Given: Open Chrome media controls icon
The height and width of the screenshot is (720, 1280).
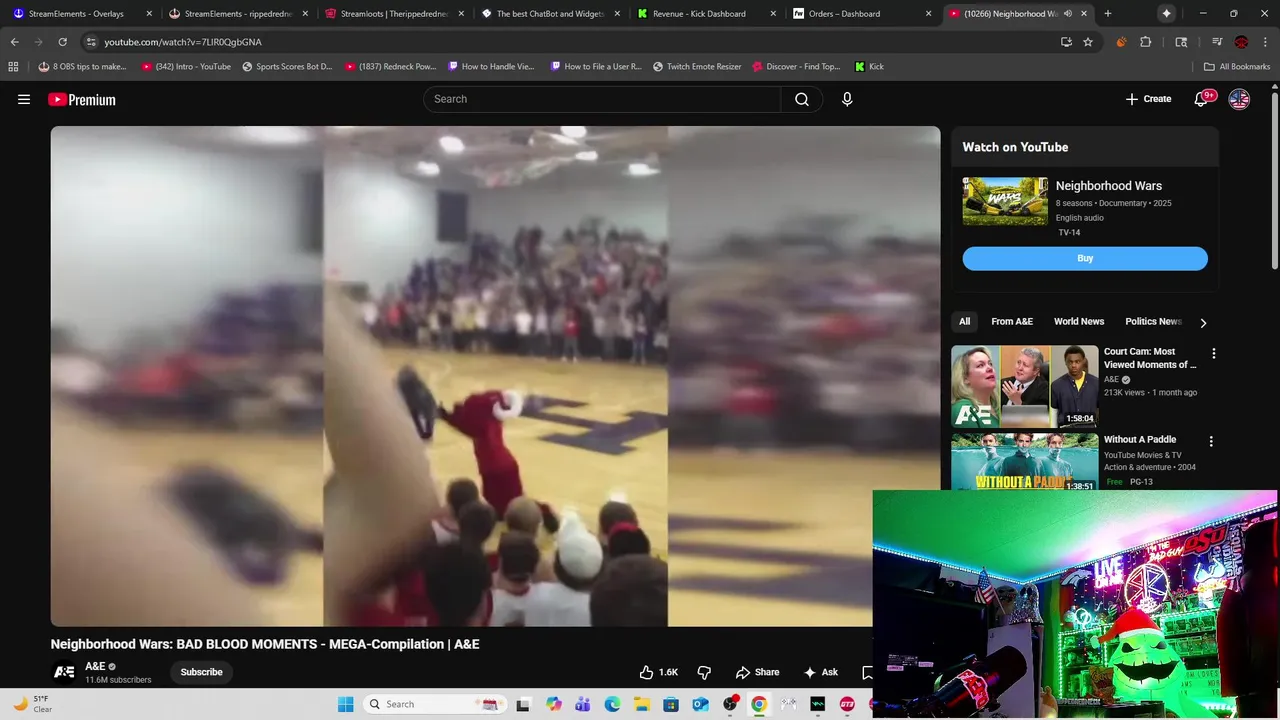Looking at the screenshot, I should tap(1216, 42).
